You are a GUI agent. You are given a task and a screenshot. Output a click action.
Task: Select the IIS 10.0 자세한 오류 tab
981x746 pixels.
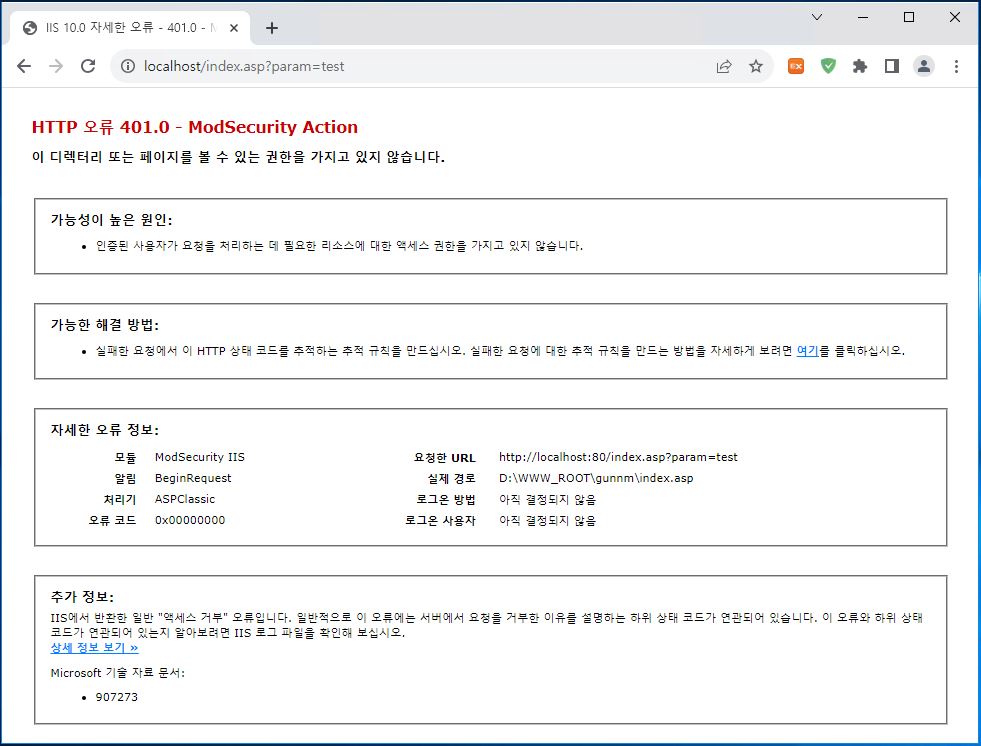(x=130, y=28)
